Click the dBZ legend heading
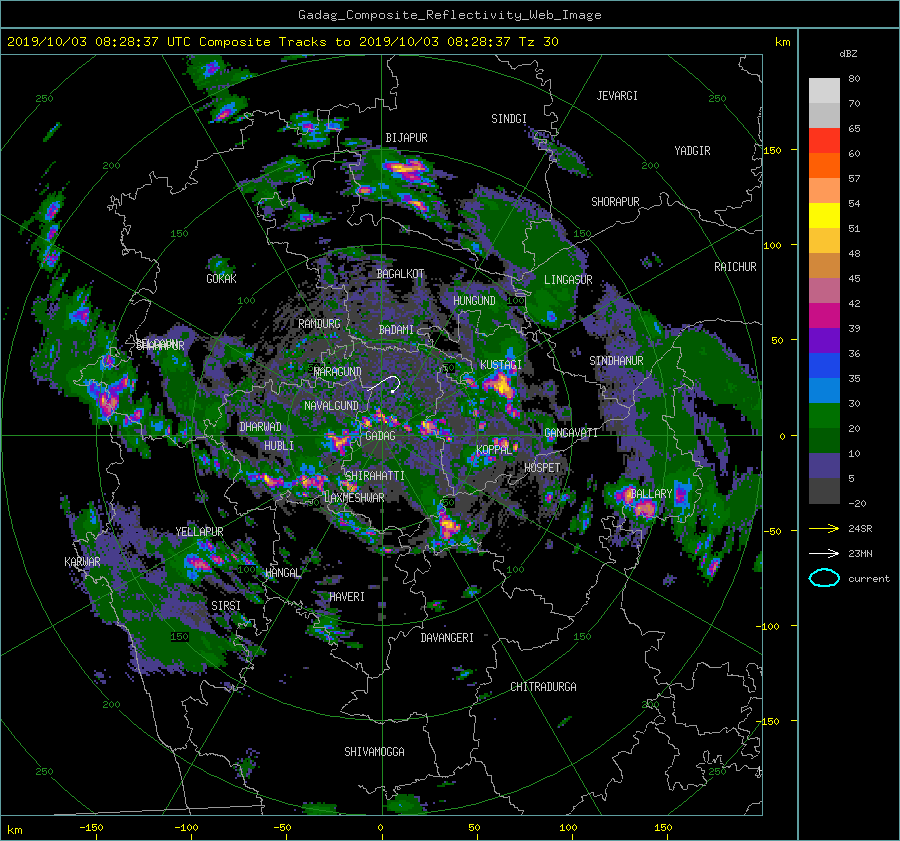This screenshot has height=841, width=900. pyautogui.click(x=848, y=54)
